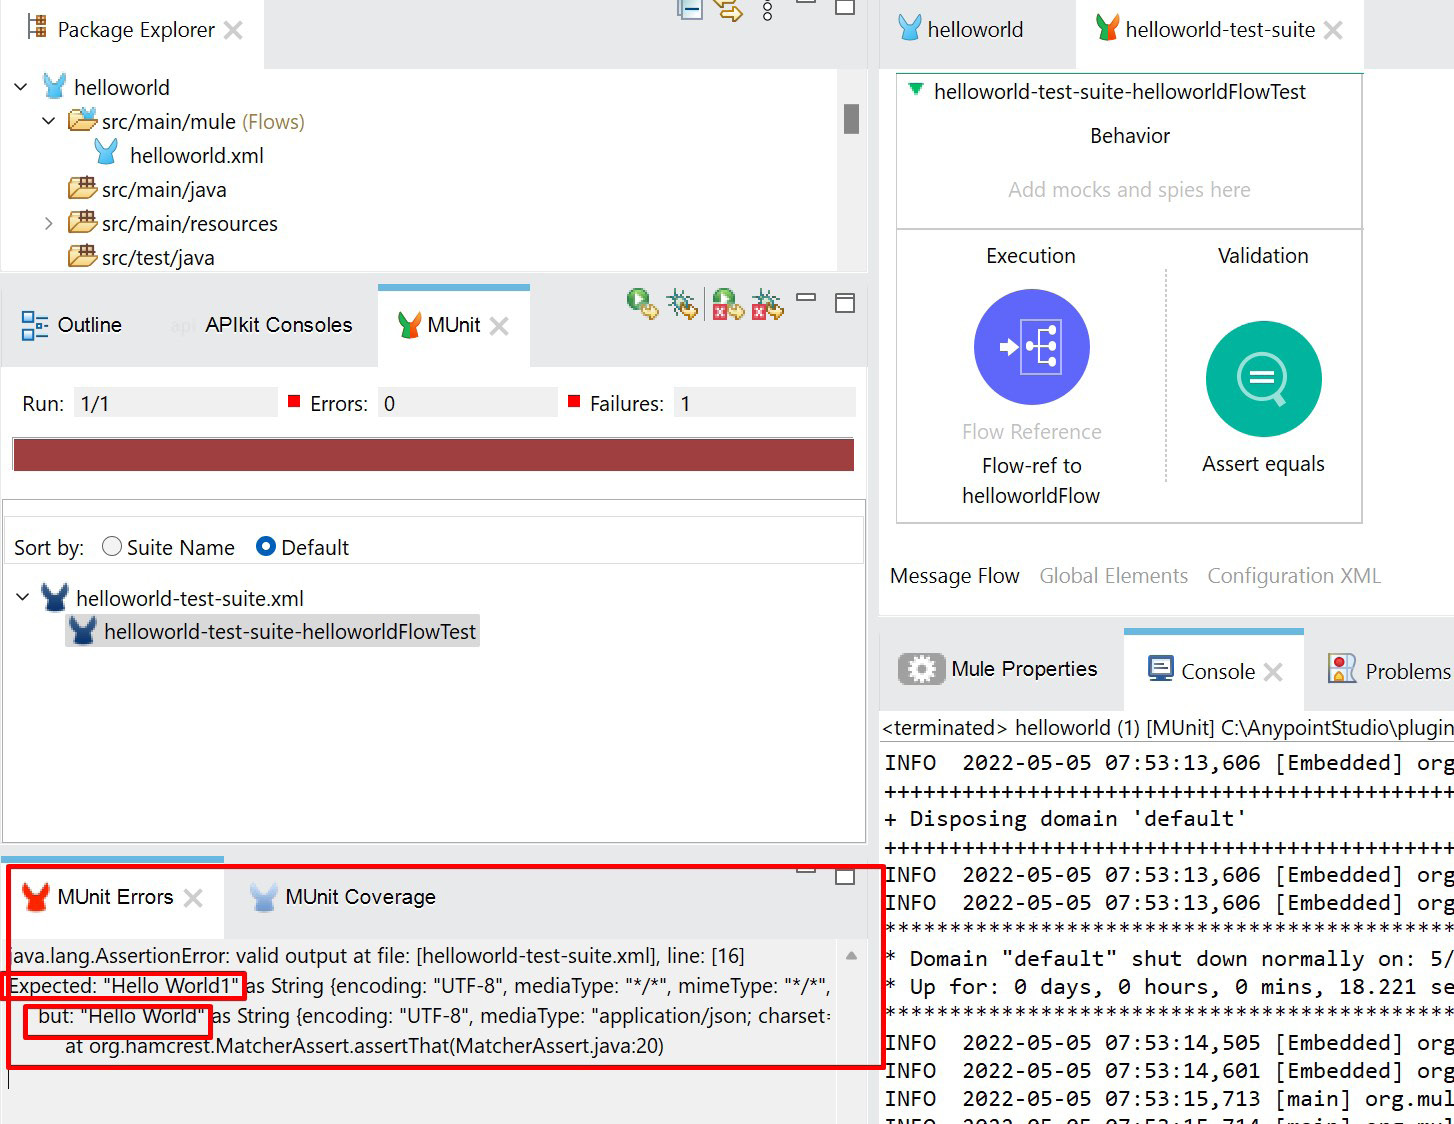The image size is (1454, 1124).
Task: Click the Failures count field
Action: point(764,403)
